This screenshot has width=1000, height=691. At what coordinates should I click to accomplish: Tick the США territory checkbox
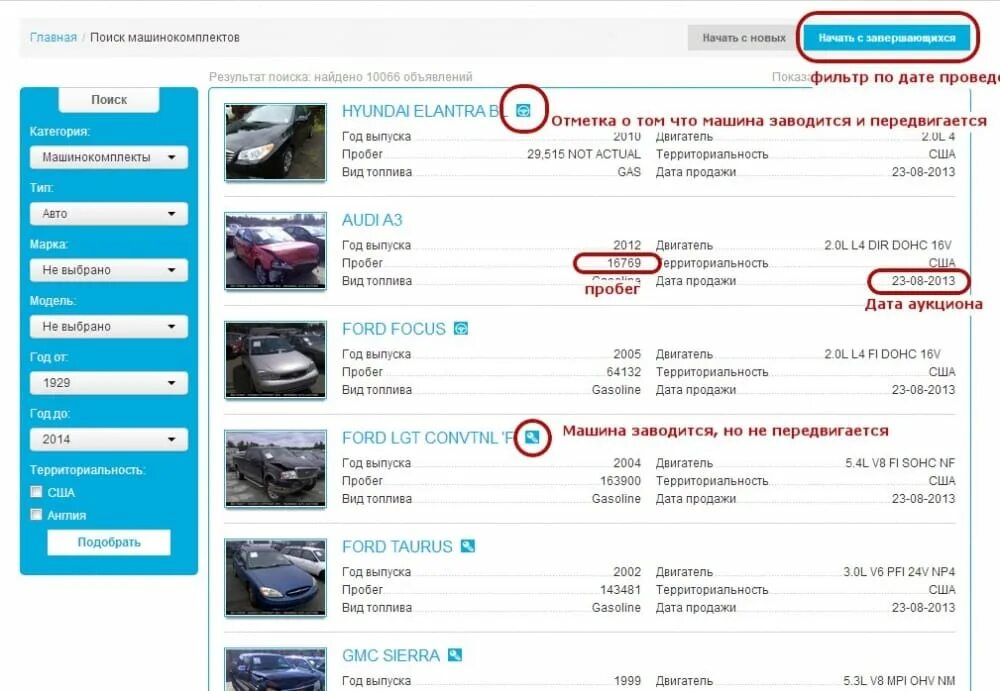(36, 492)
